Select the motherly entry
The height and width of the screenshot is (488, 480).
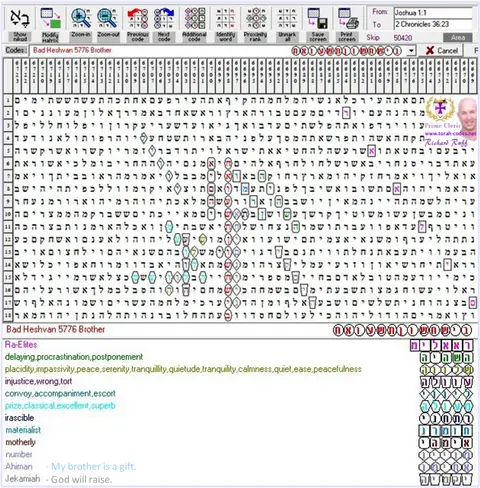click(20, 442)
